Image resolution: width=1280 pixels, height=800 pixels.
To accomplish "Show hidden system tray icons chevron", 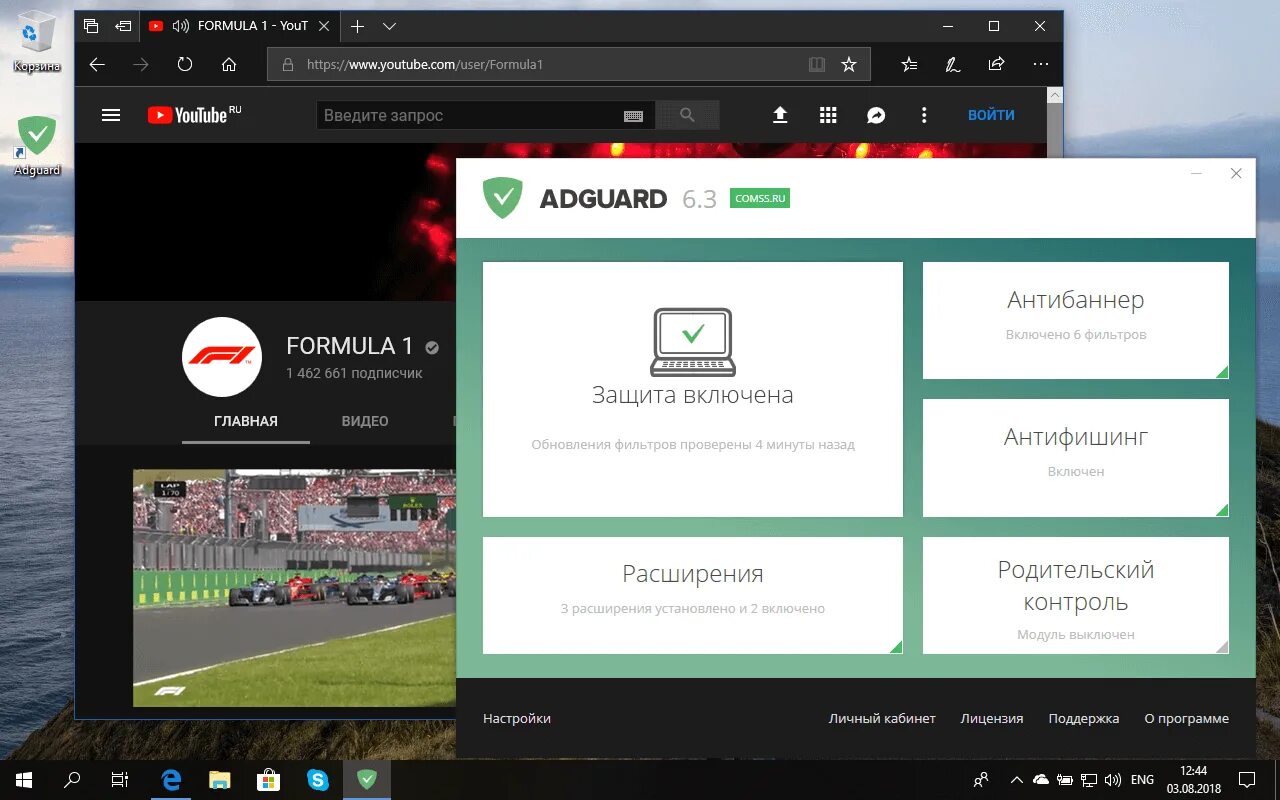I will [x=1017, y=780].
